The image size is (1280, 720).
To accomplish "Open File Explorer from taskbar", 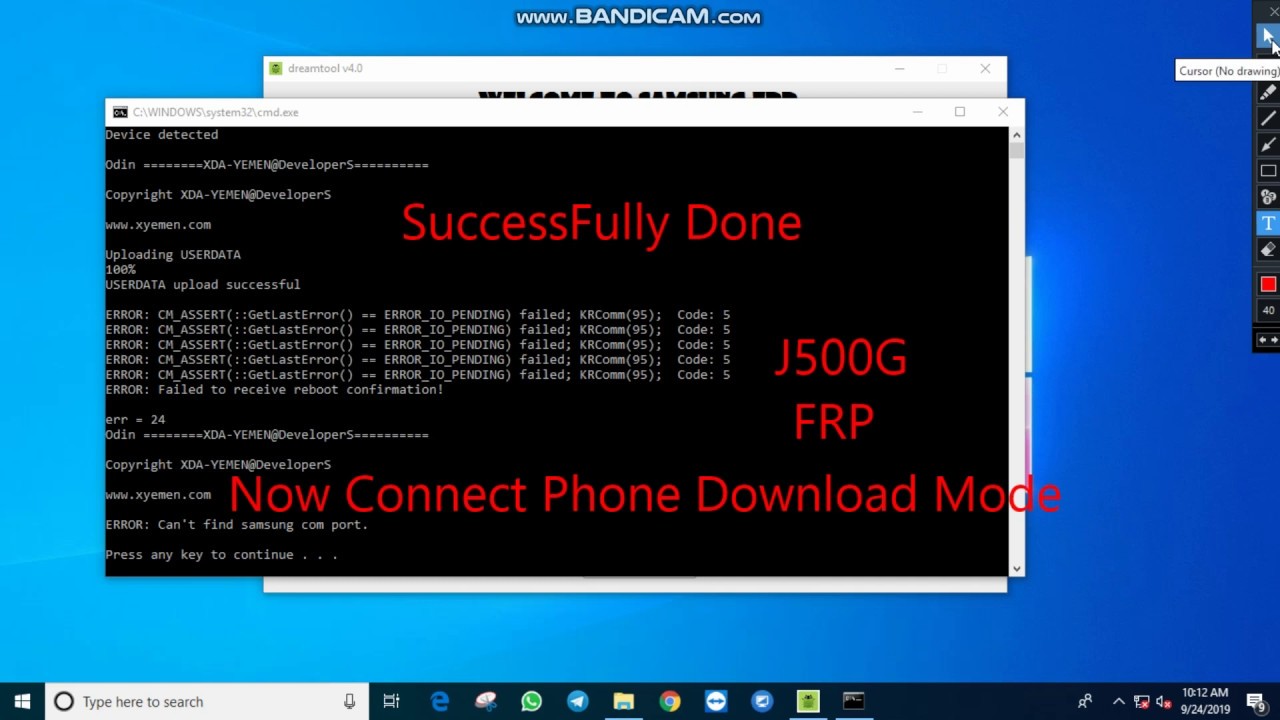I will [x=623, y=702].
